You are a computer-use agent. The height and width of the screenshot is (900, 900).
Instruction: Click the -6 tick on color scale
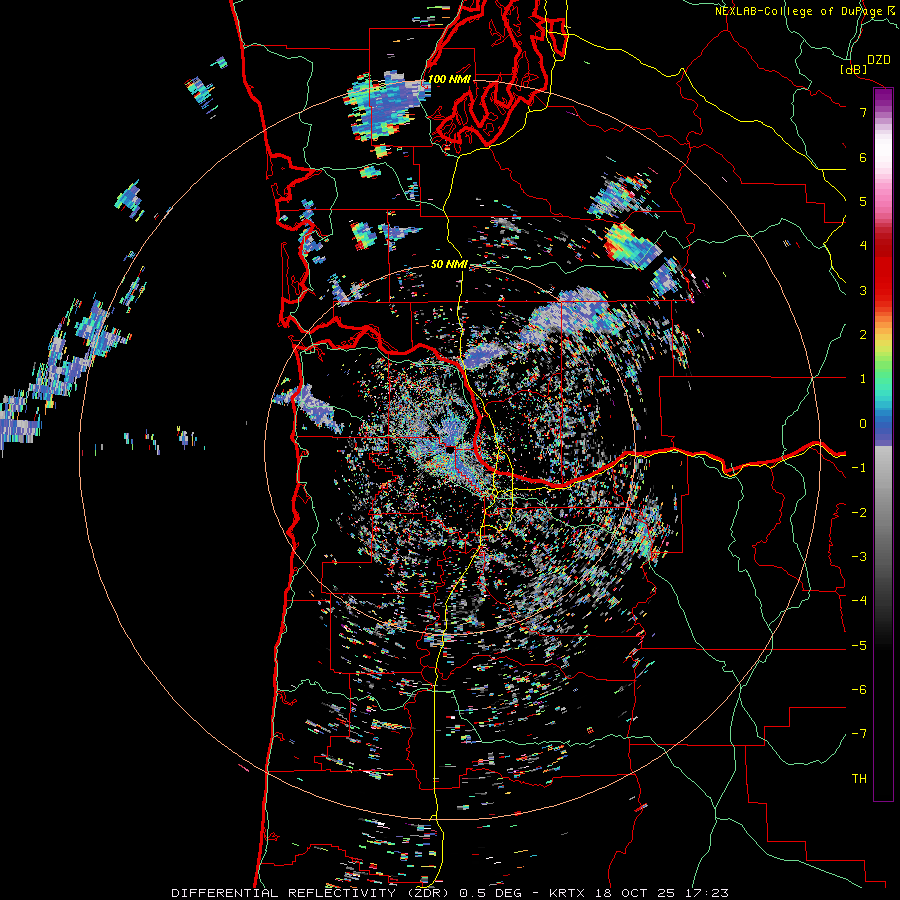click(x=859, y=690)
